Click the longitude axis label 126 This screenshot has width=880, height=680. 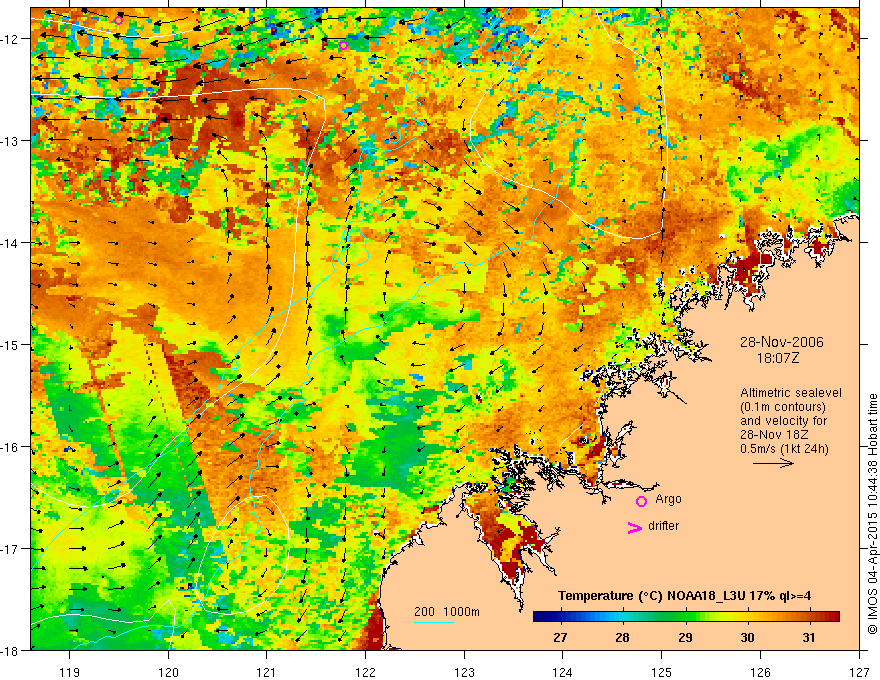(x=760, y=672)
